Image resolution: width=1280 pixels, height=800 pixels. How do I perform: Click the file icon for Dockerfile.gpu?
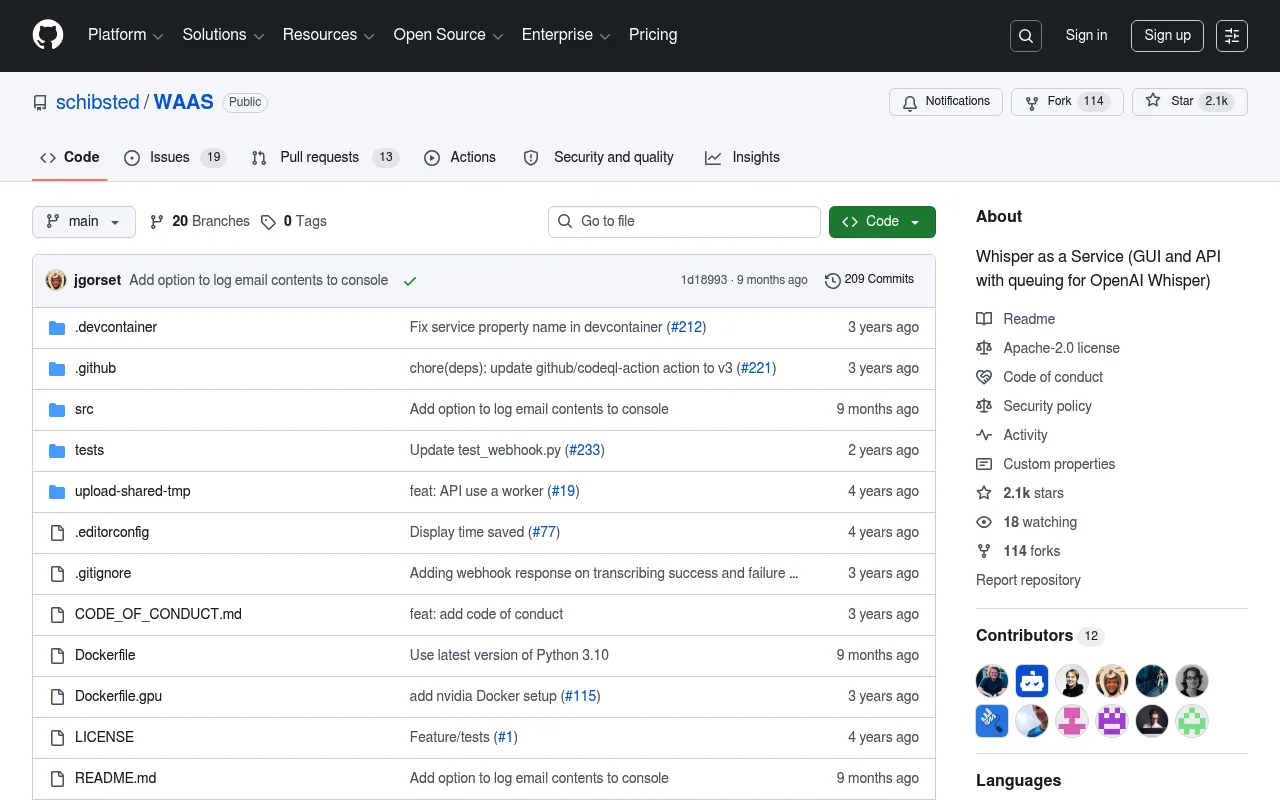click(x=57, y=696)
